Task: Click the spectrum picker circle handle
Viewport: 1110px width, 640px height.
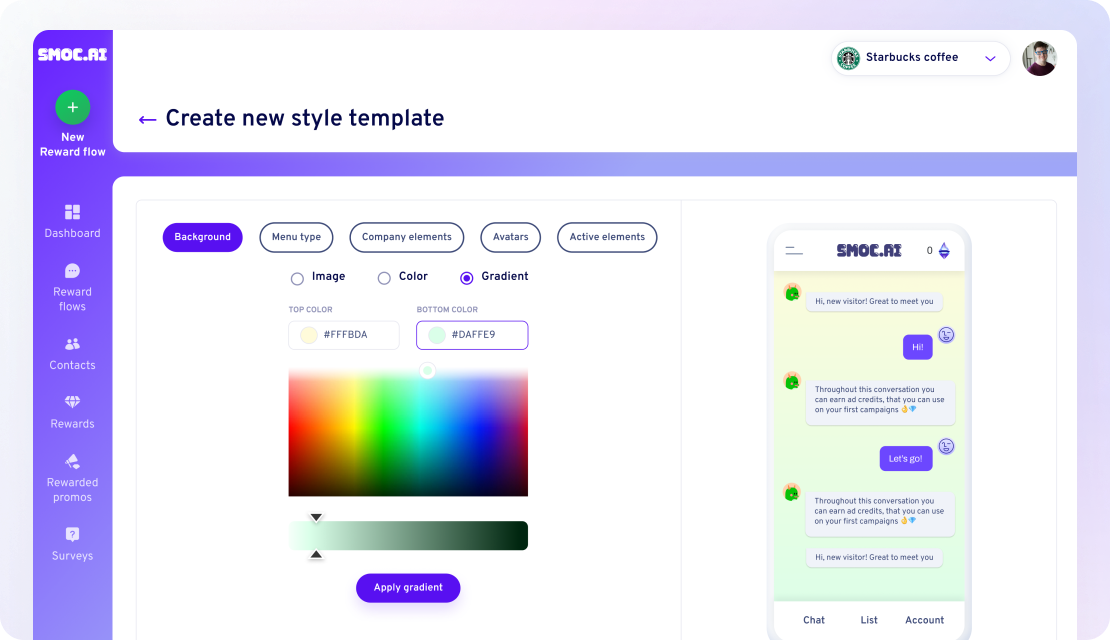Action: pyautogui.click(x=428, y=370)
